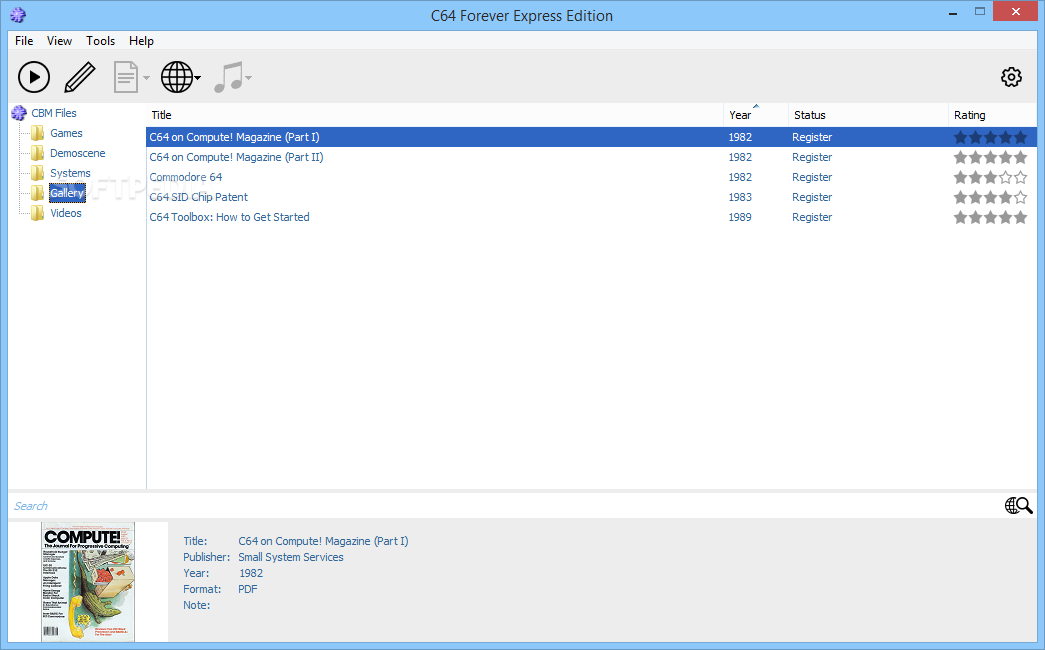1045x650 pixels.
Task: Sort list by Title column header
Action: point(435,115)
